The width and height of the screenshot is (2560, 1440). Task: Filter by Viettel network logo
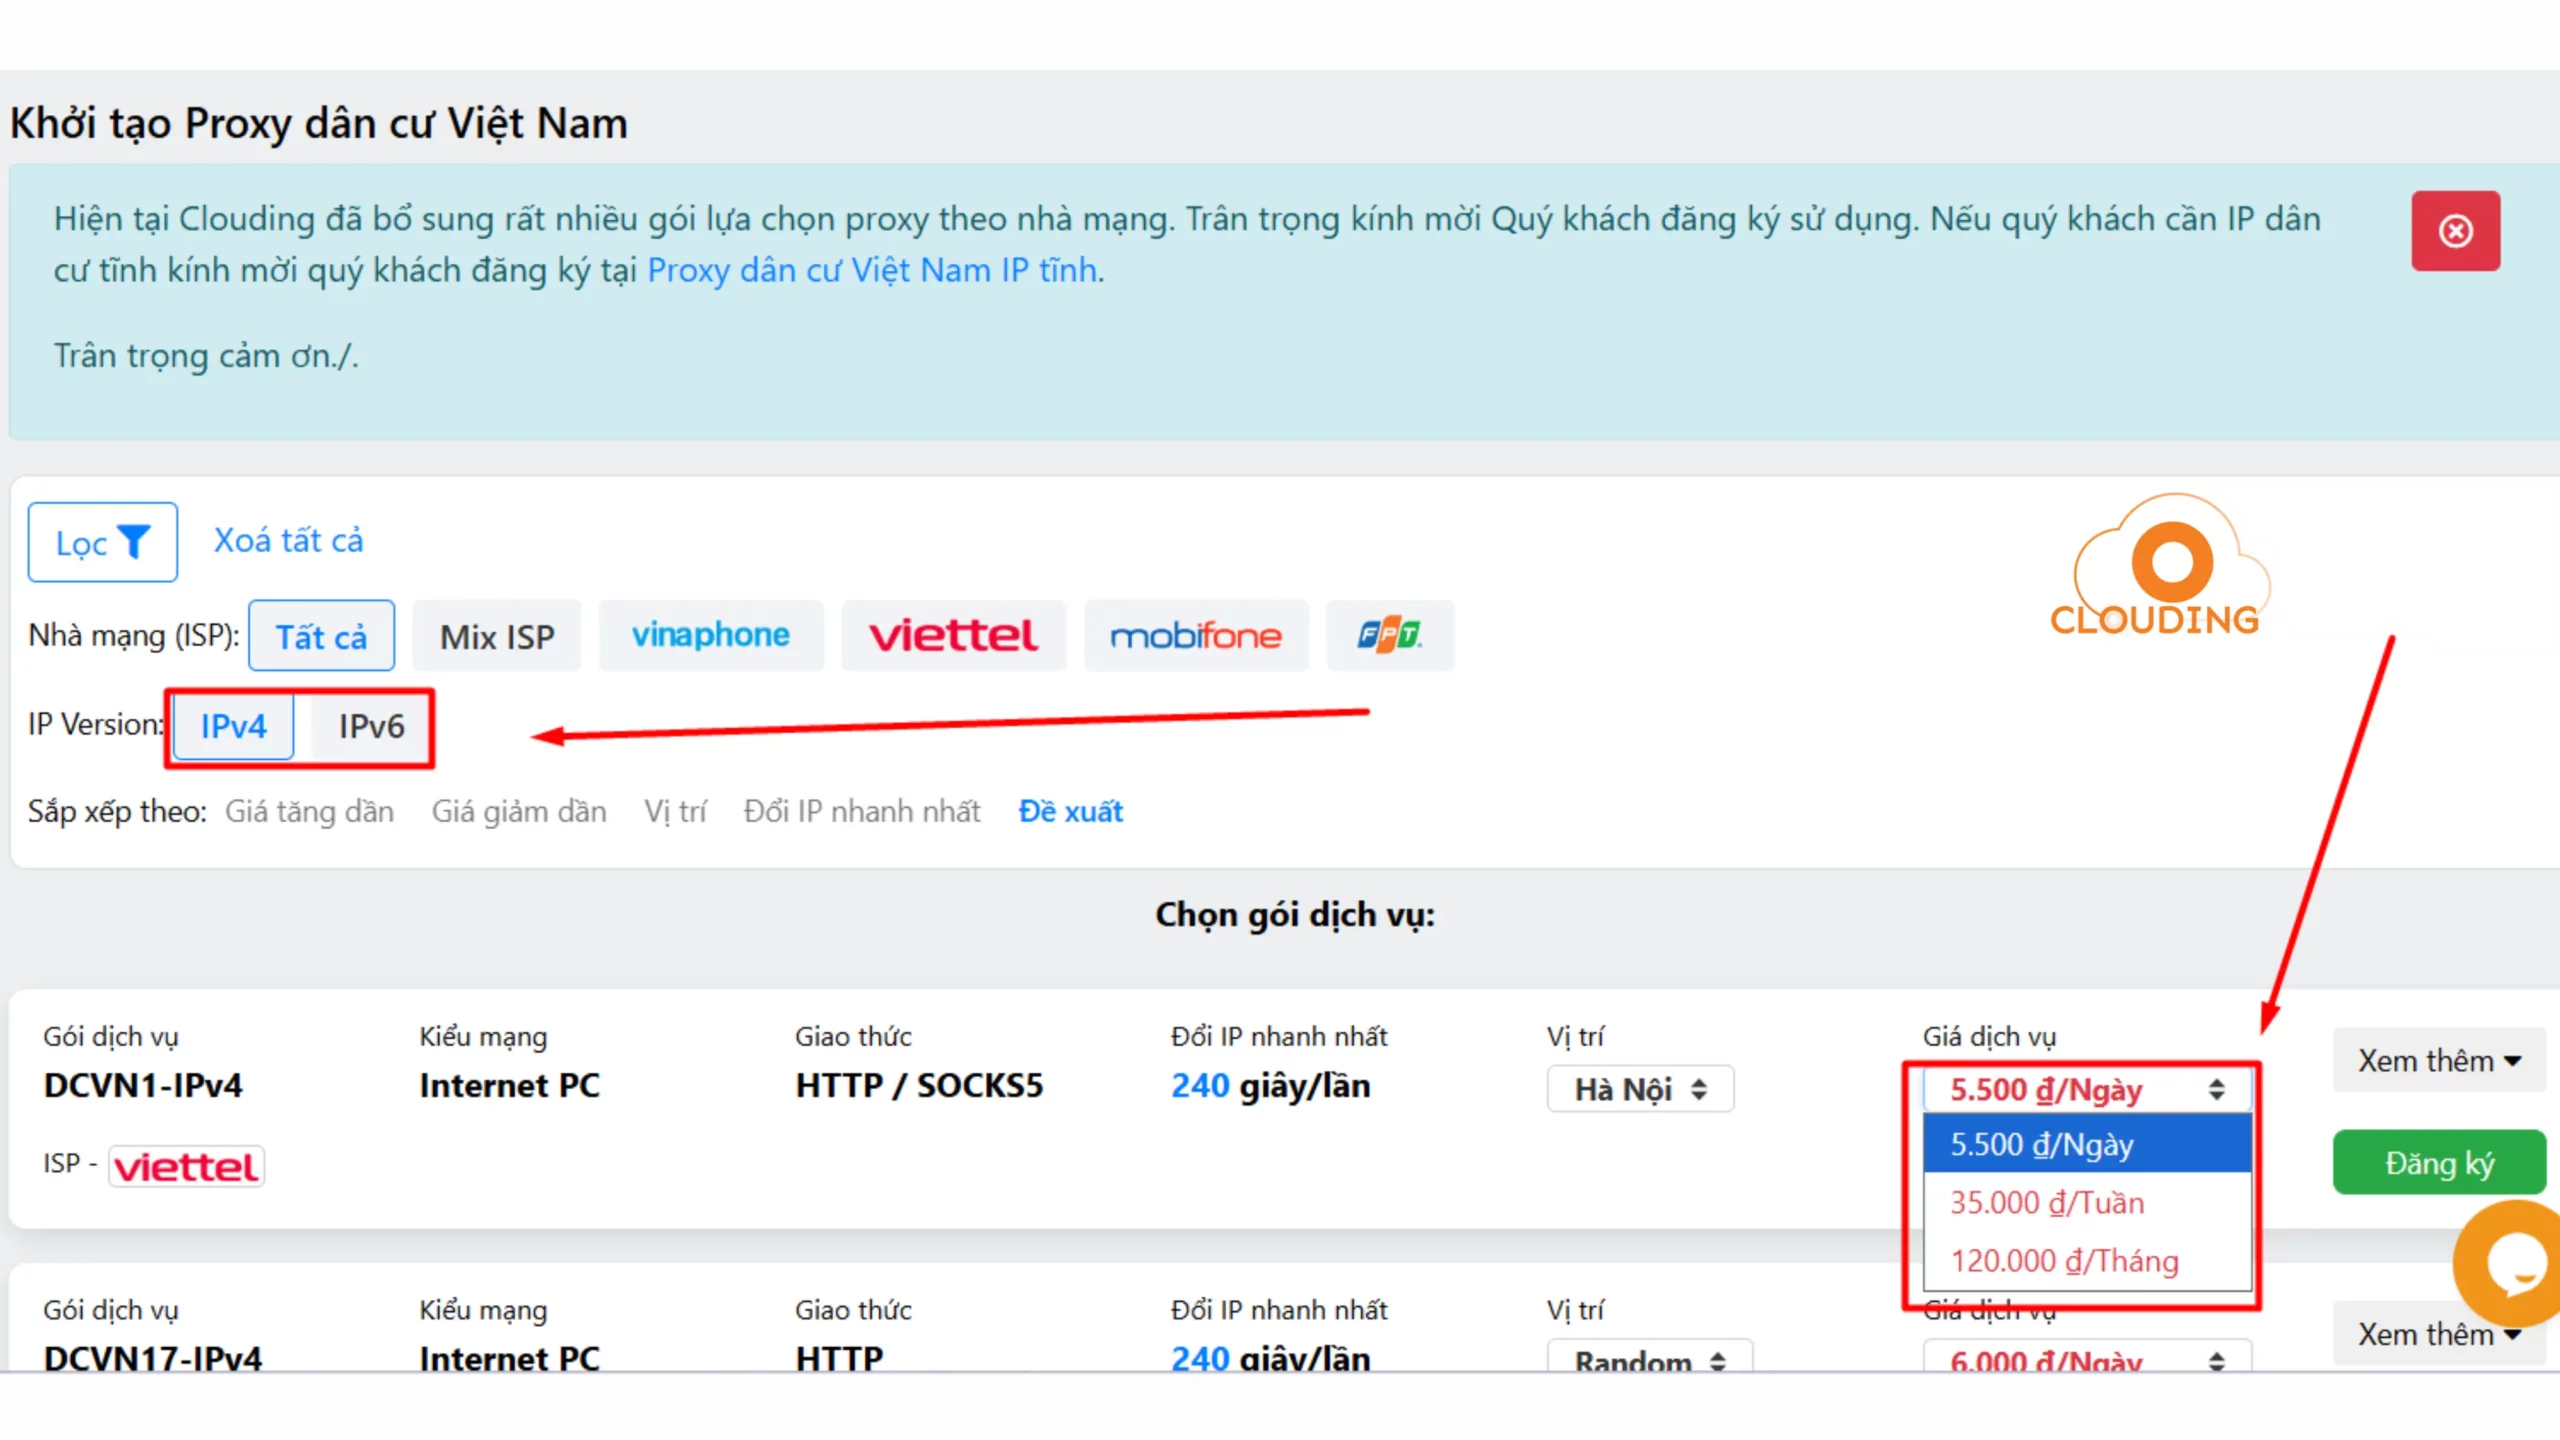[x=953, y=636]
